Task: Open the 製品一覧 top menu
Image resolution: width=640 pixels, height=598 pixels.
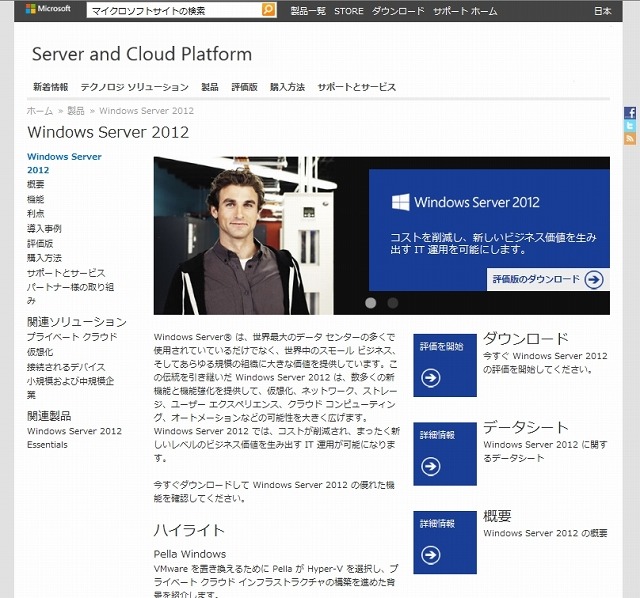Action: click(307, 11)
